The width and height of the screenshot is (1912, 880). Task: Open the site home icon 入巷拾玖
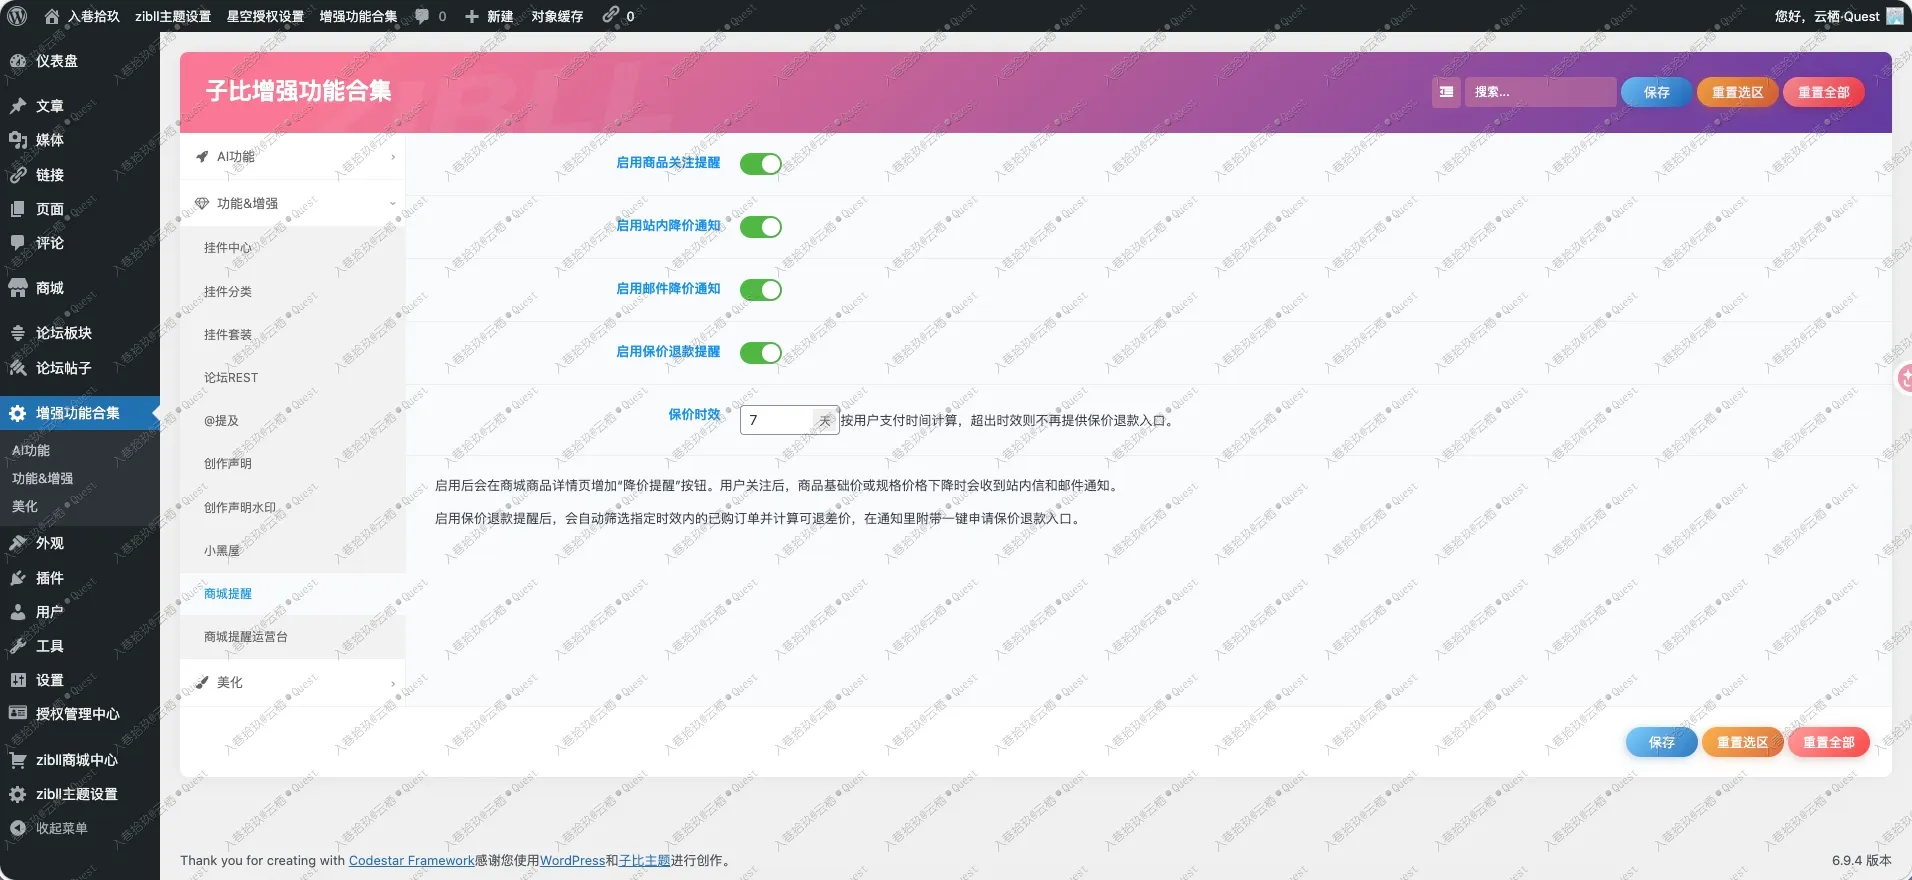(x=52, y=16)
